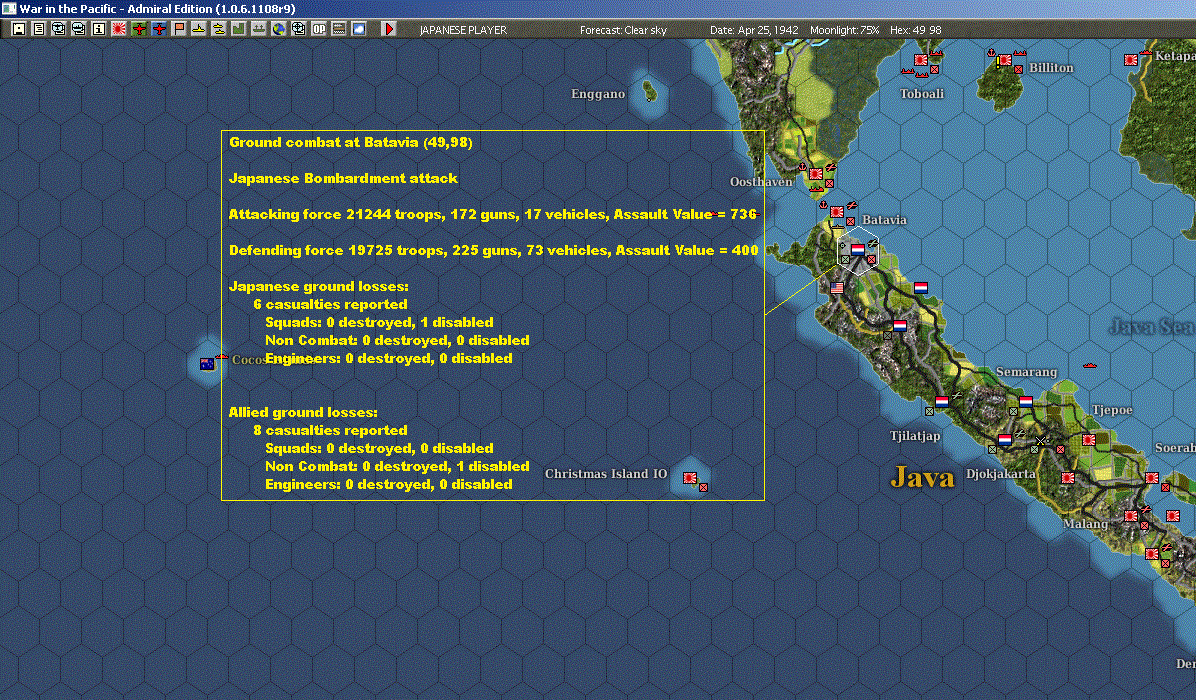Click red plane on green background icon

(139, 29)
